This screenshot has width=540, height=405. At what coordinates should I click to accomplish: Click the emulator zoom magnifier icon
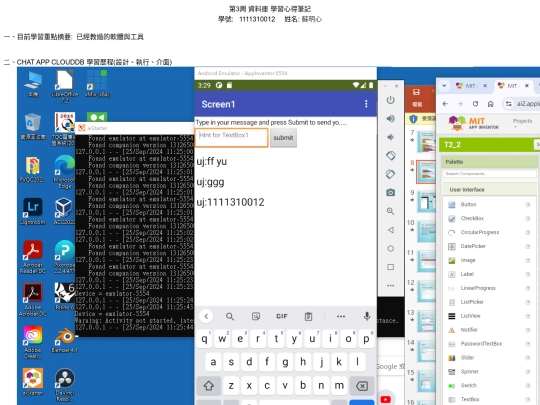pos(390,211)
